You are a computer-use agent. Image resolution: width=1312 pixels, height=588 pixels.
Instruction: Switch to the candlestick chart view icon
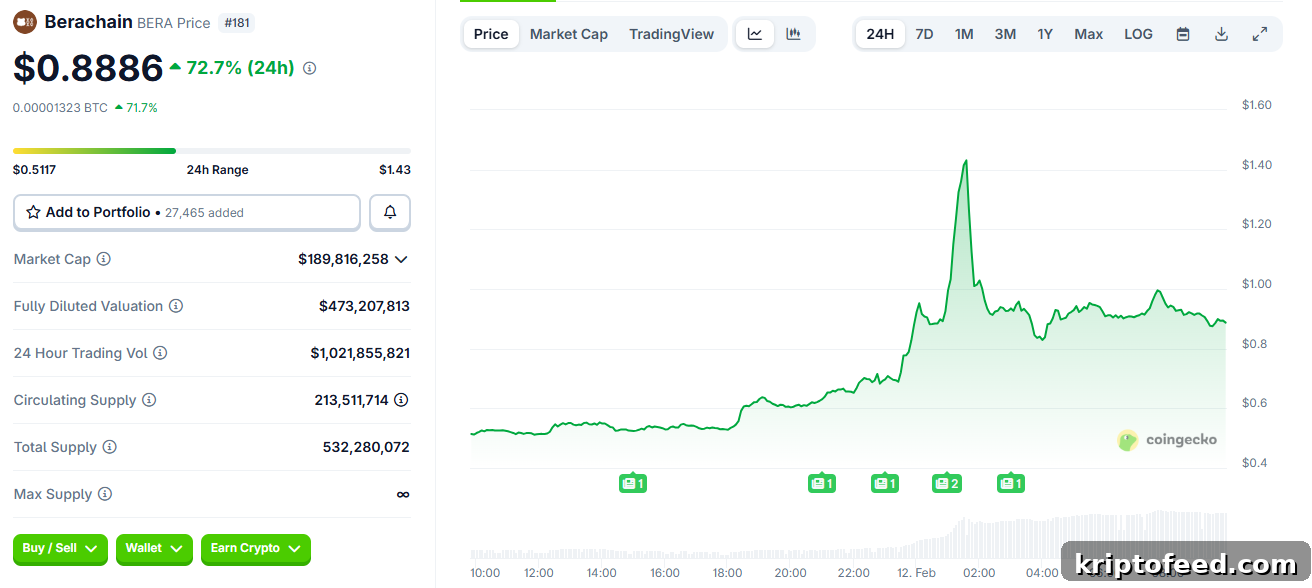tap(793, 34)
